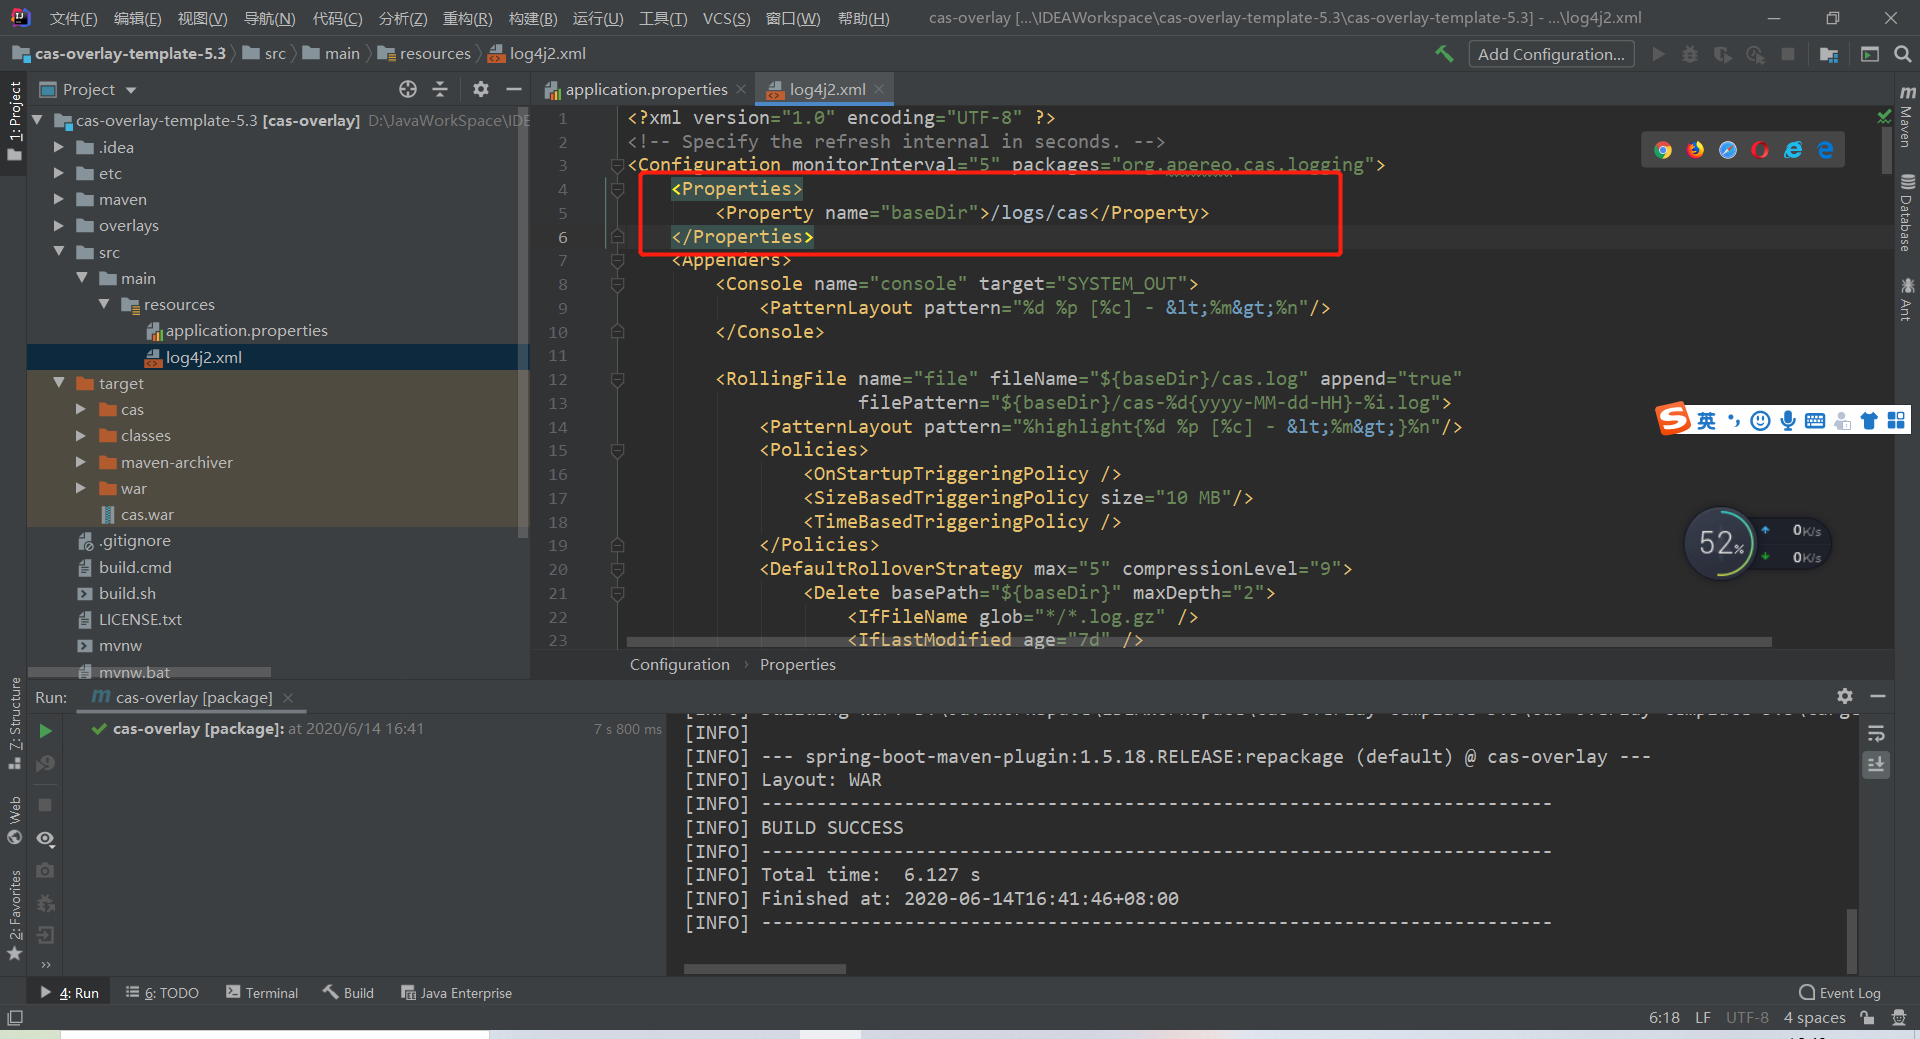1920x1039 pixels.
Task: Click Collapse All icon in Project panel
Action: click(440, 89)
